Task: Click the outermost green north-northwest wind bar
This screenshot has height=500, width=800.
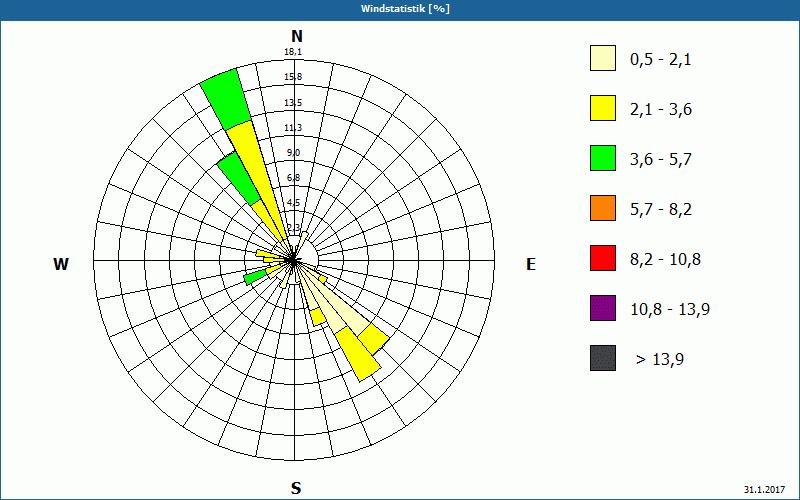Action: (226, 98)
